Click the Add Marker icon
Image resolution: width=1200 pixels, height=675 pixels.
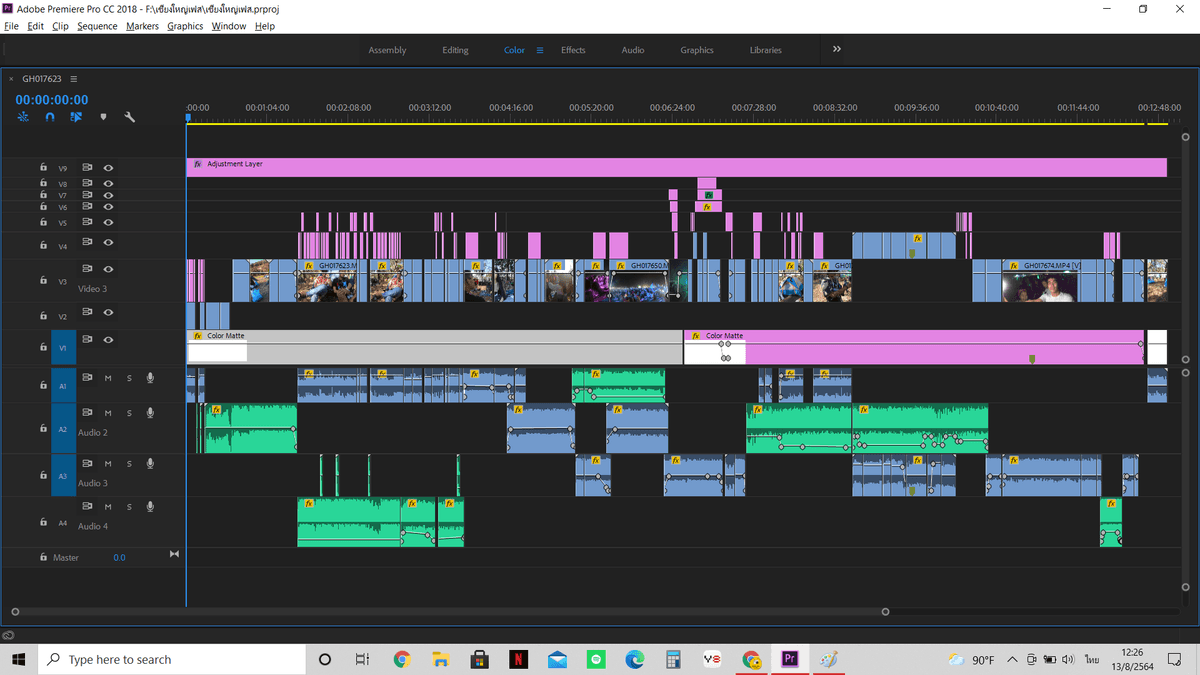coord(103,117)
